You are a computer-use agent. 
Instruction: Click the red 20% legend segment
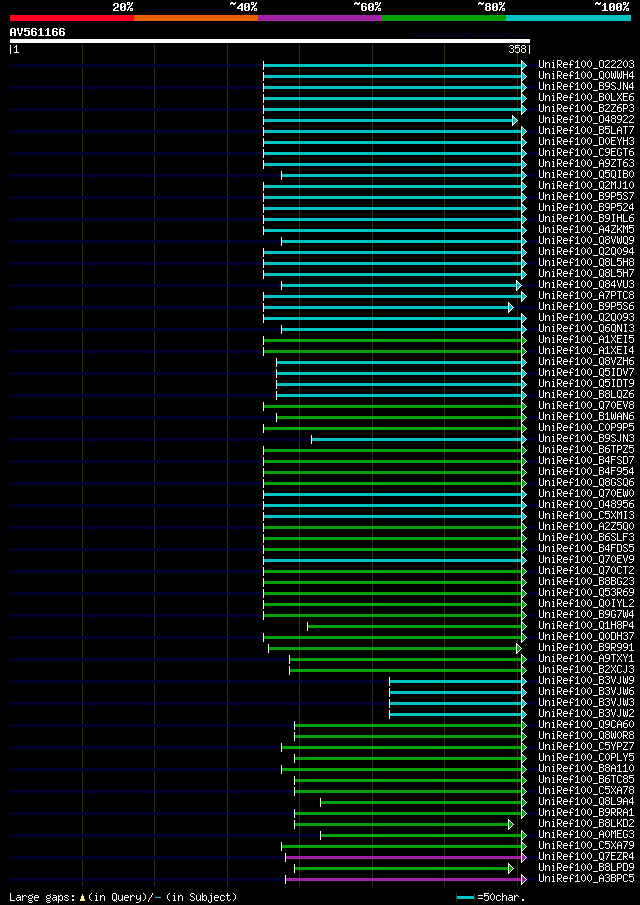[72, 18]
